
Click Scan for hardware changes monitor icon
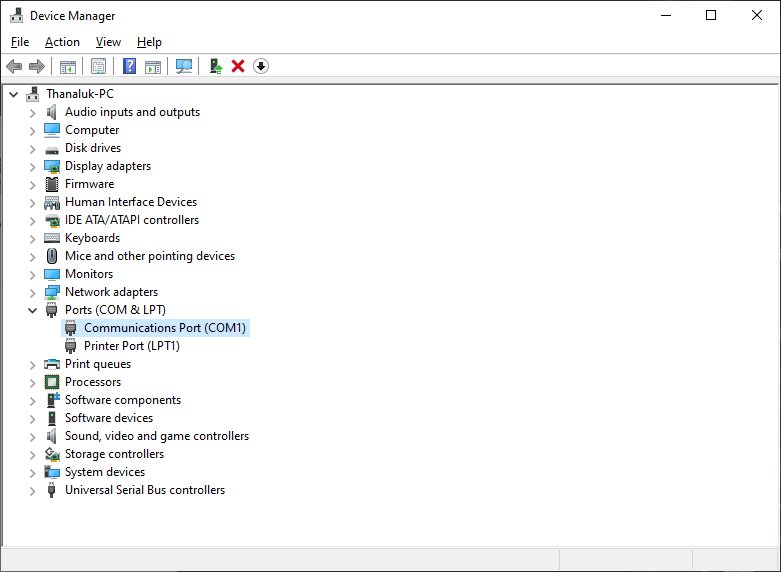[x=184, y=66]
